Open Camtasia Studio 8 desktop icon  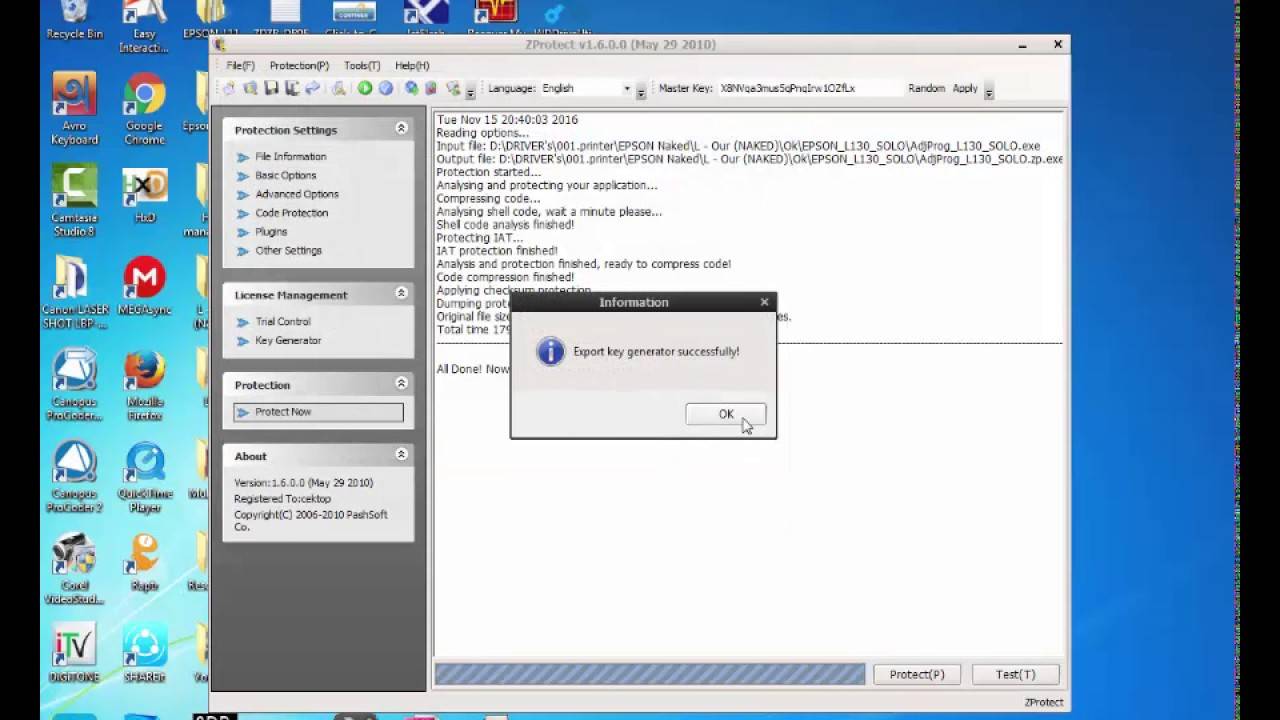coord(75,202)
